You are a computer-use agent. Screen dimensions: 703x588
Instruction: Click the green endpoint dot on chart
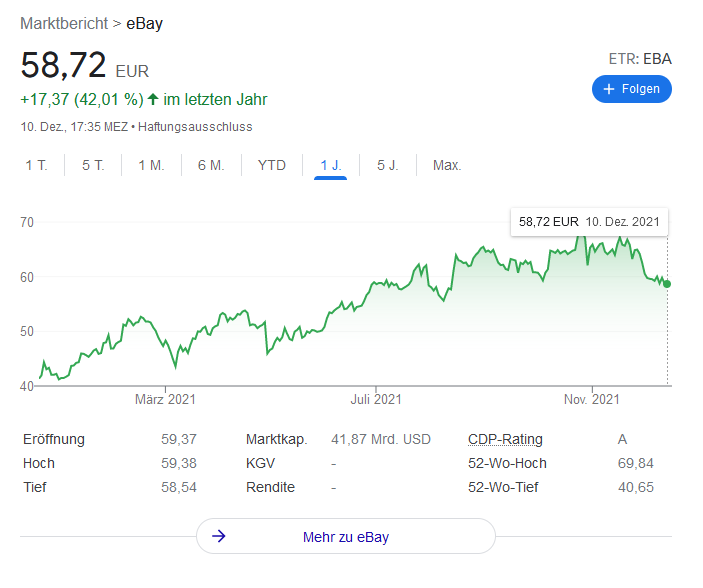pos(667,284)
